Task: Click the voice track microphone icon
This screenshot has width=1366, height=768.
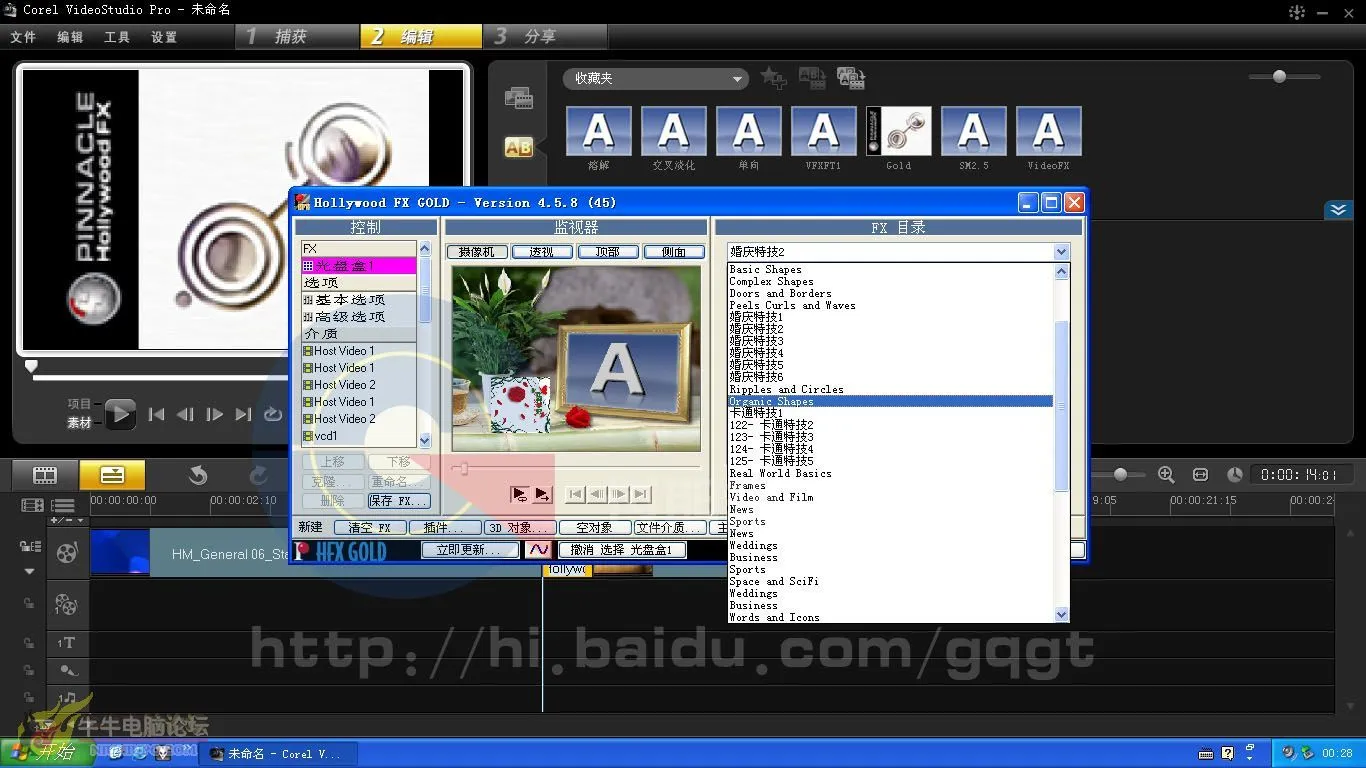Action: point(67,668)
